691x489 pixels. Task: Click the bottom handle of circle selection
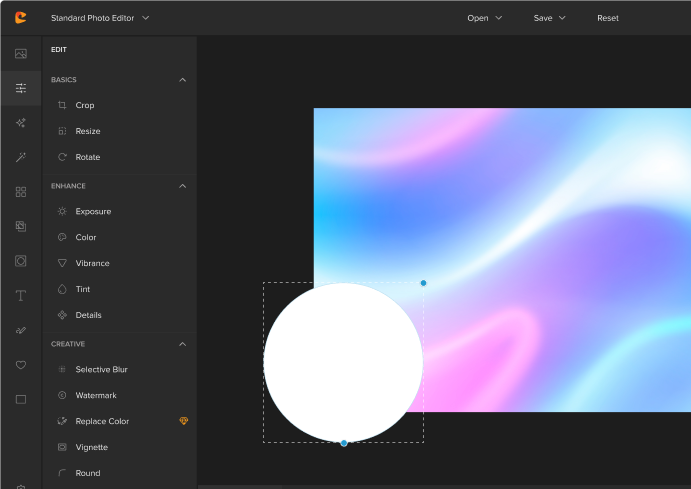(x=344, y=443)
